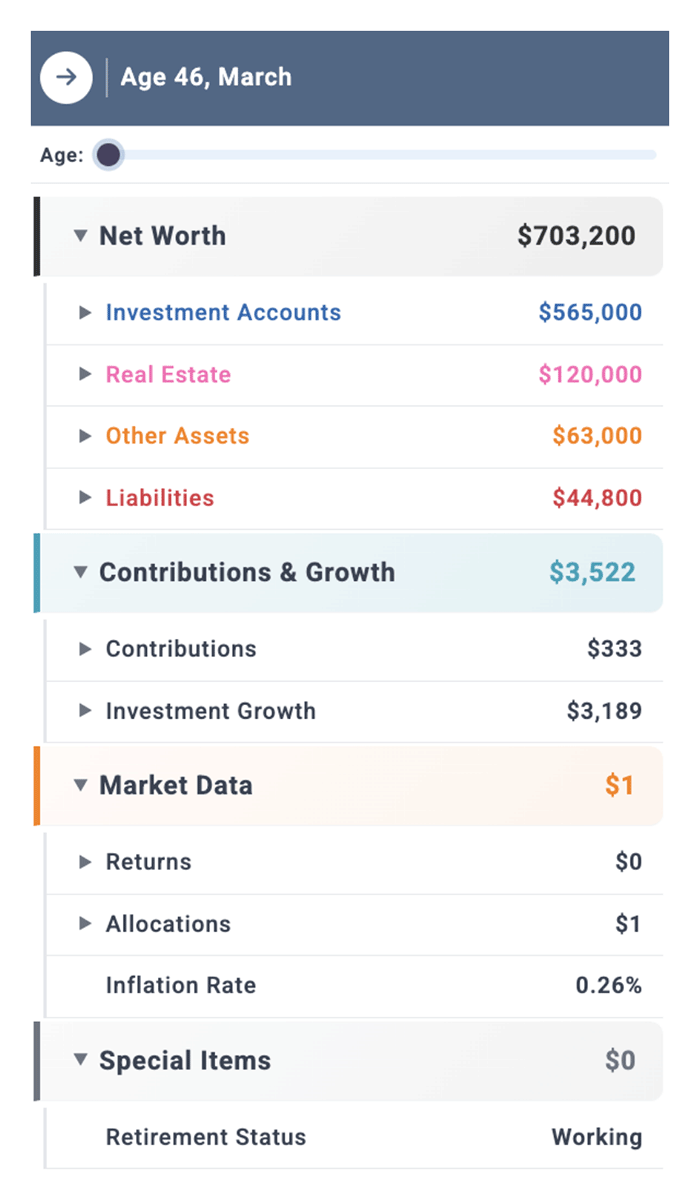Expand the Allocations breakdown
The image size is (700, 1198).
click(84, 924)
